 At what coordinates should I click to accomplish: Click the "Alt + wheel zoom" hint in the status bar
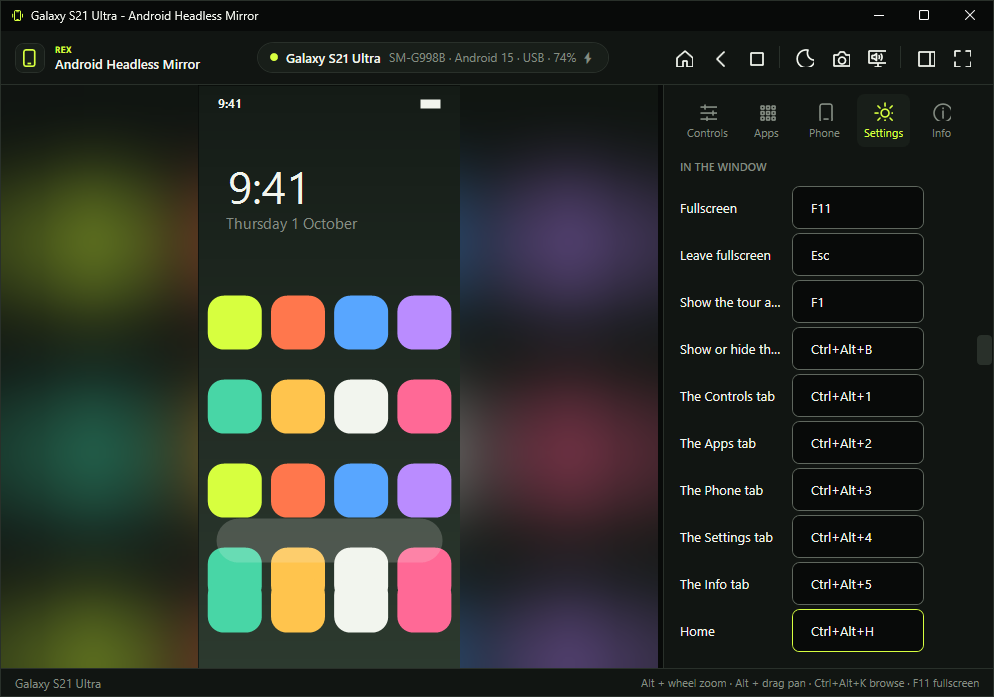(x=683, y=683)
